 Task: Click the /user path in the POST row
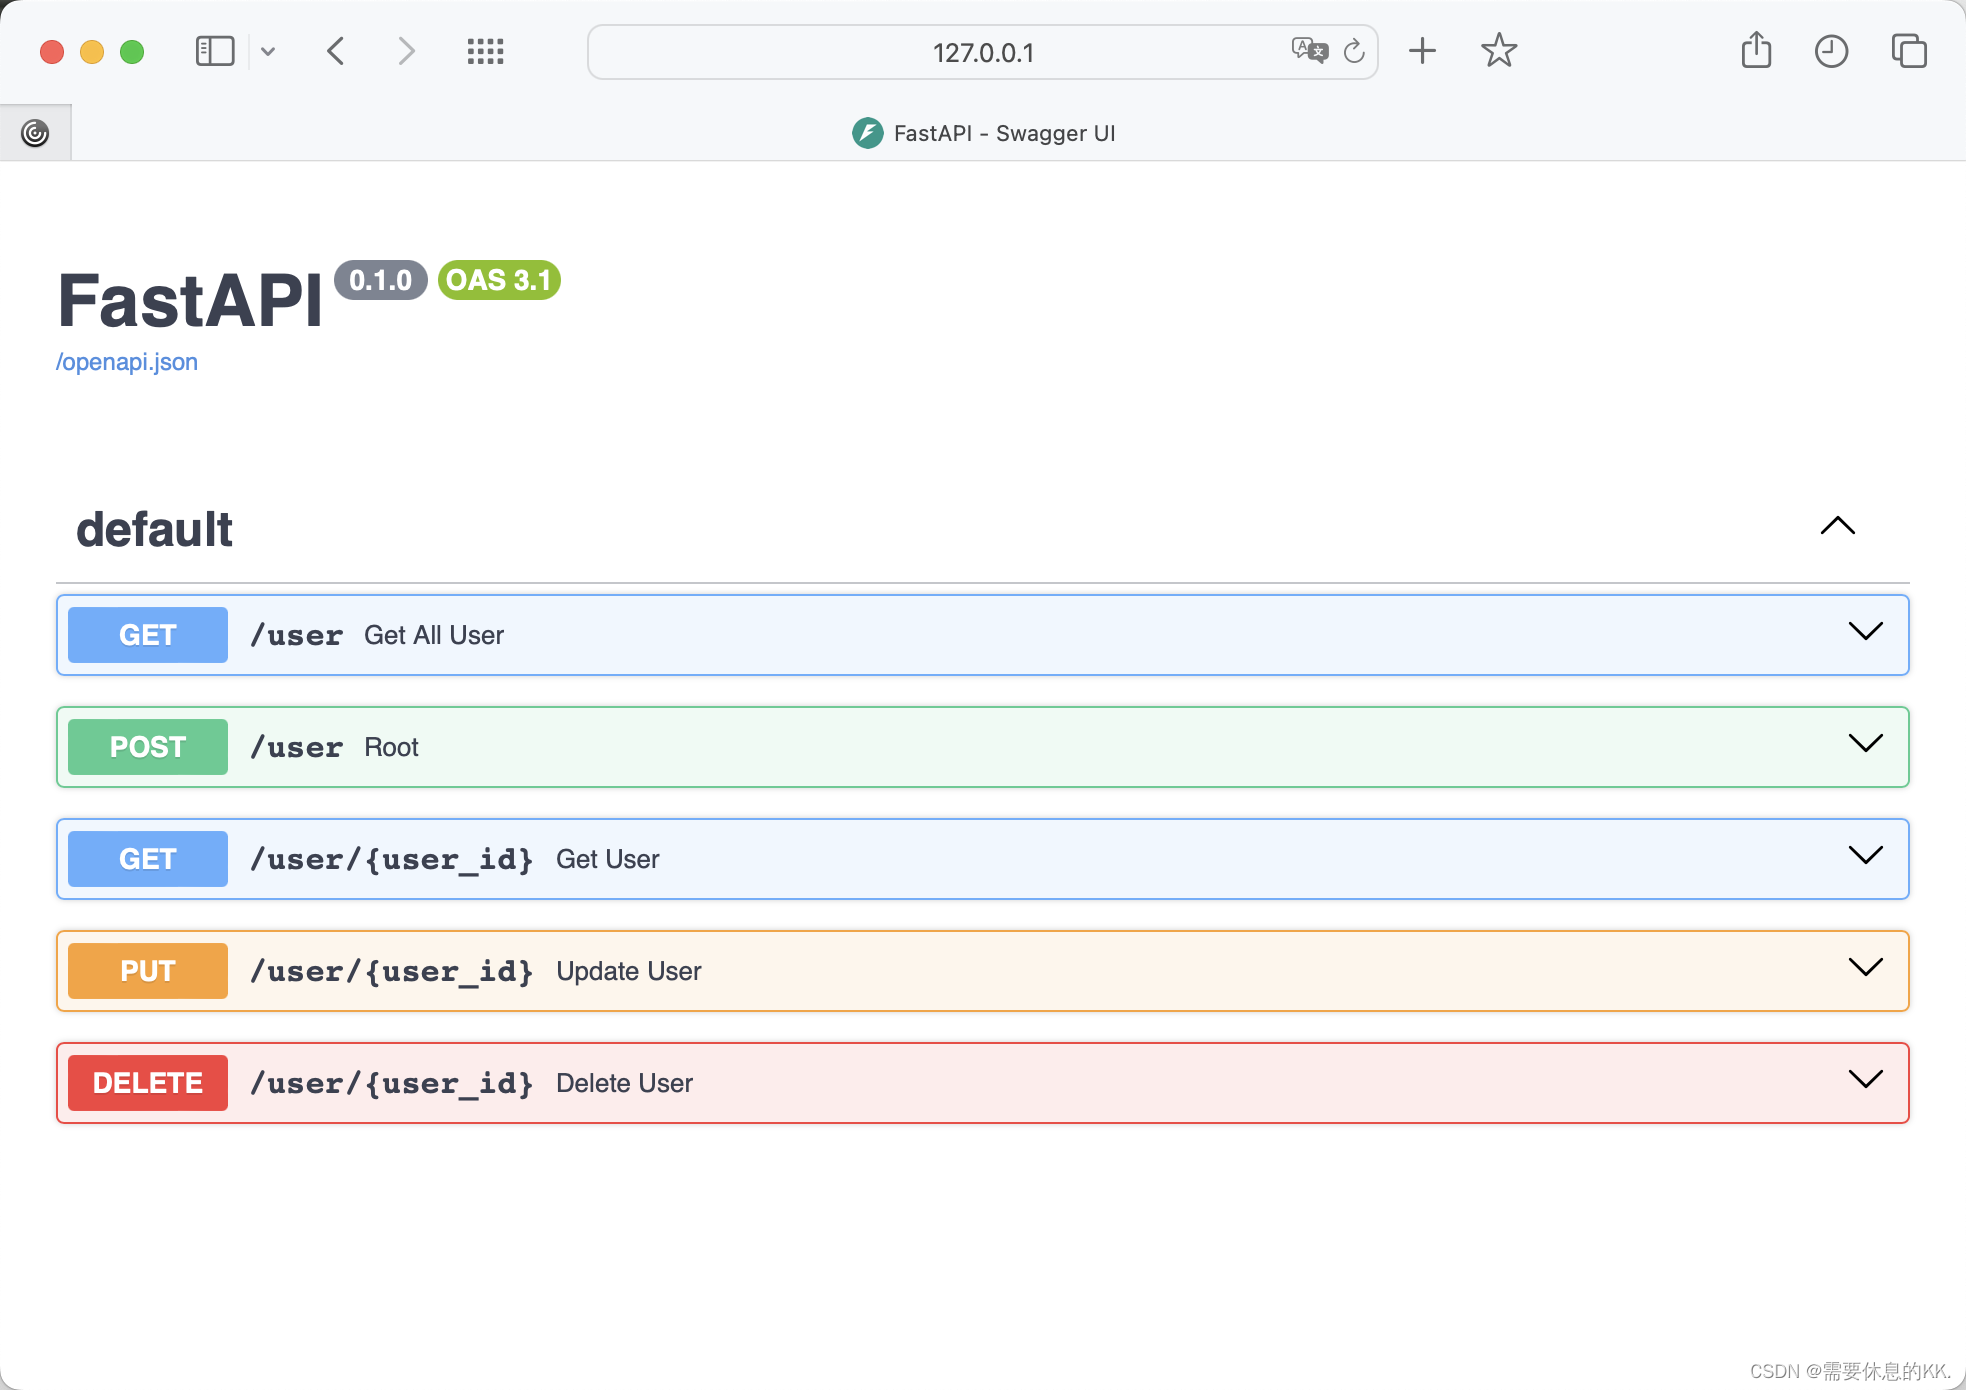(x=297, y=747)
